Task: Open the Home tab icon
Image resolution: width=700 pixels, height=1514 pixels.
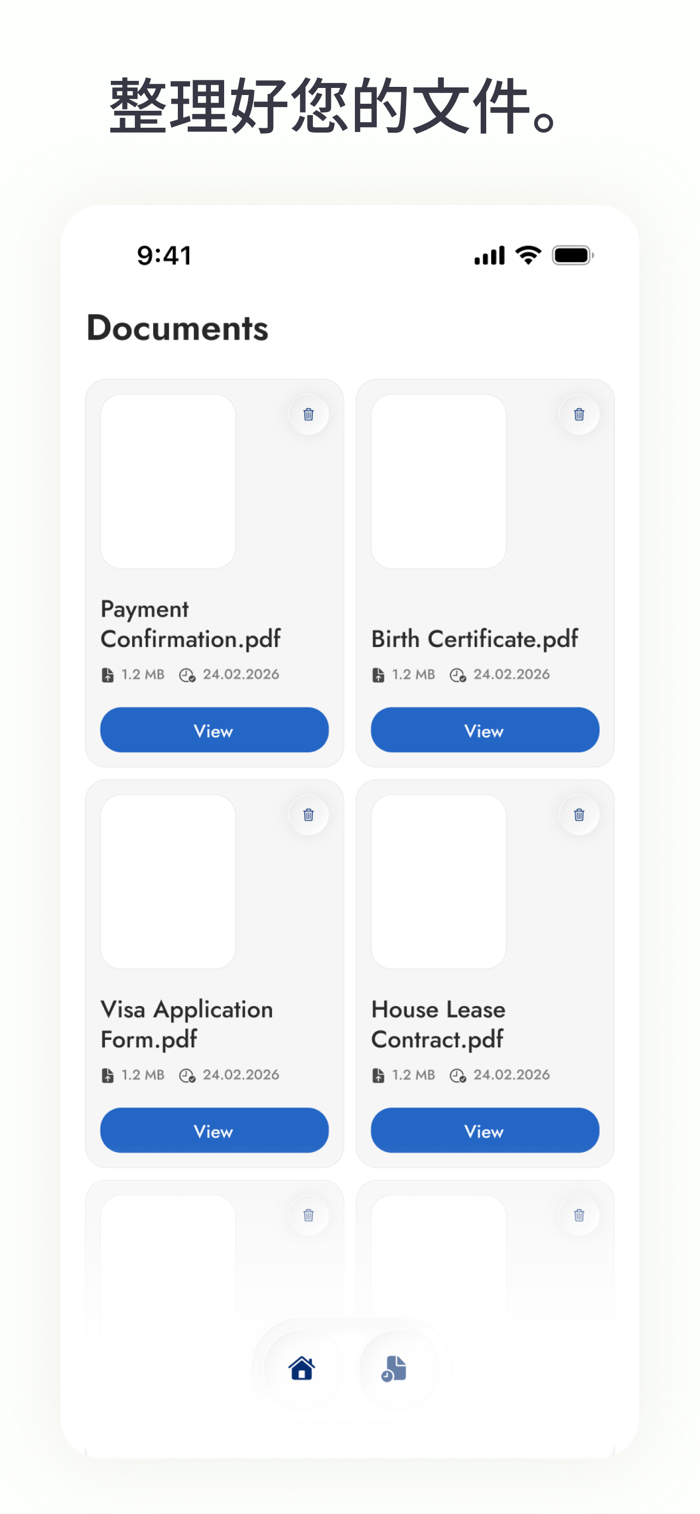Action: [x=302, y=1368]
